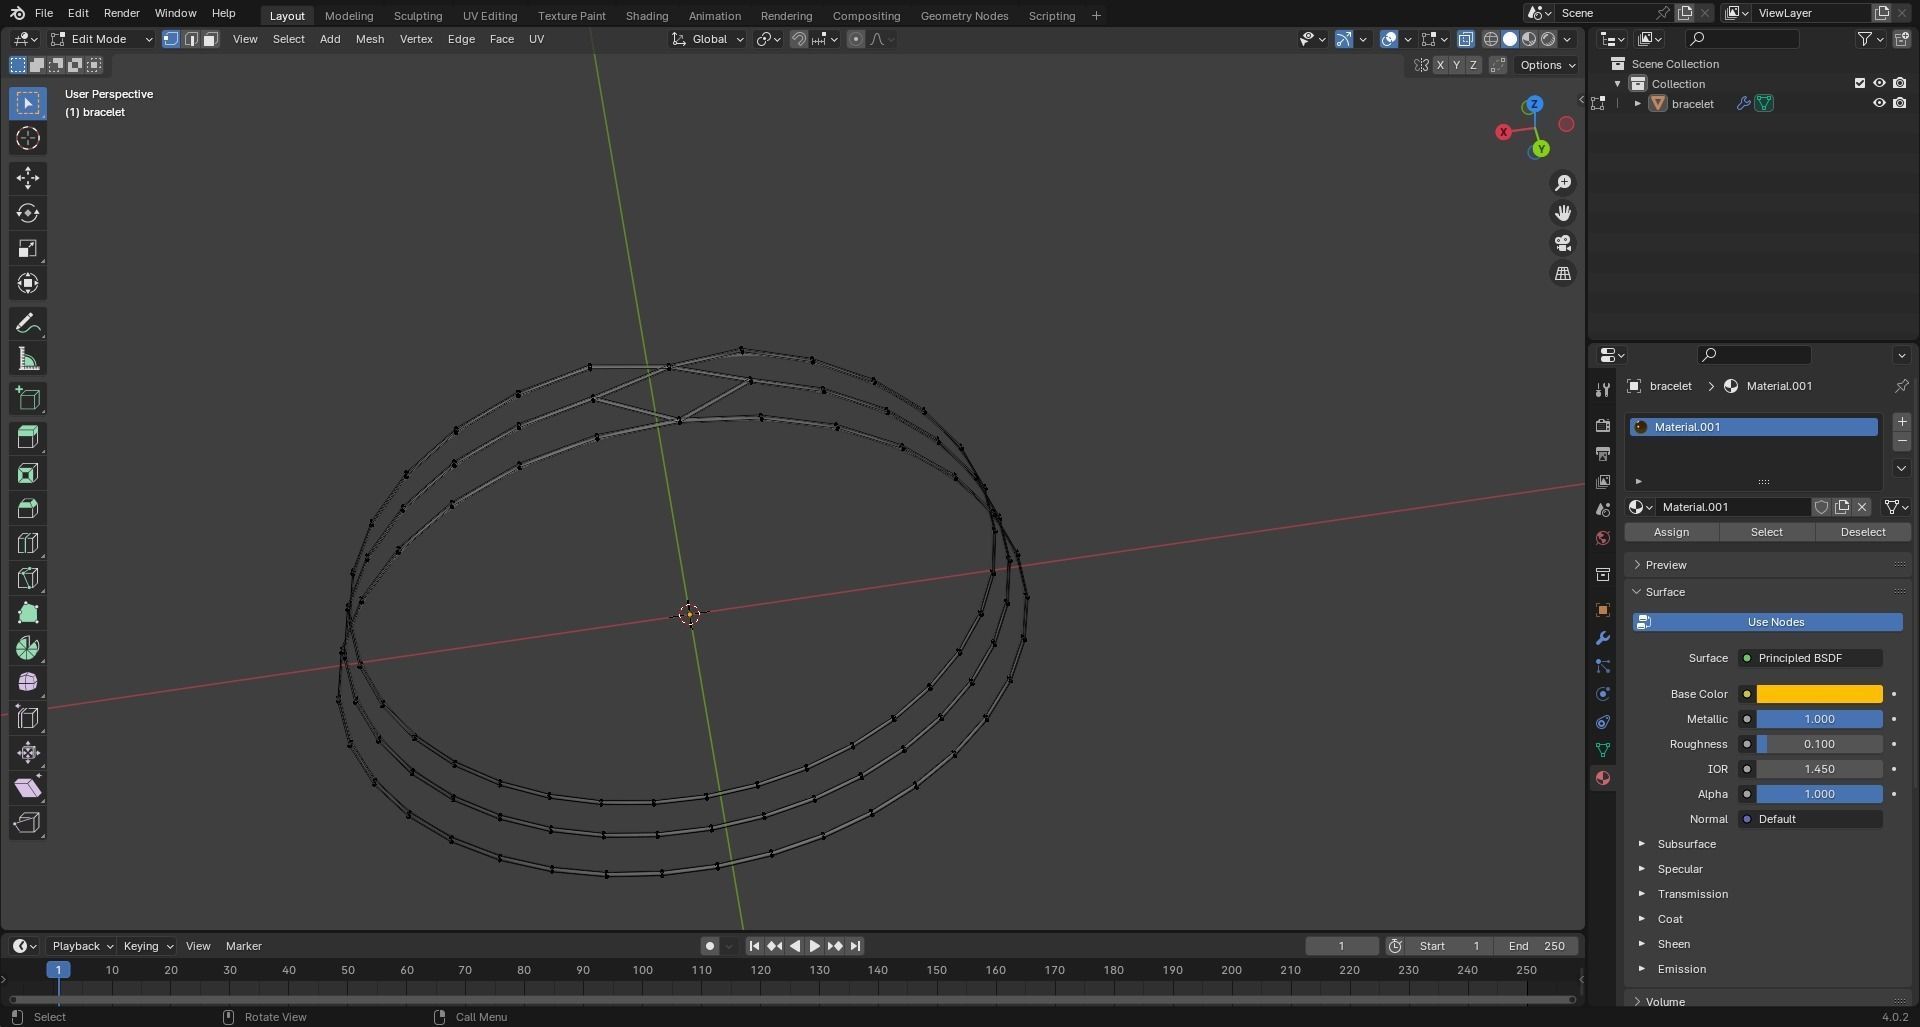Click the pan view hand icon
The width and height of the screenshot is (1920, 1027).
click(x=1562, y=213)
